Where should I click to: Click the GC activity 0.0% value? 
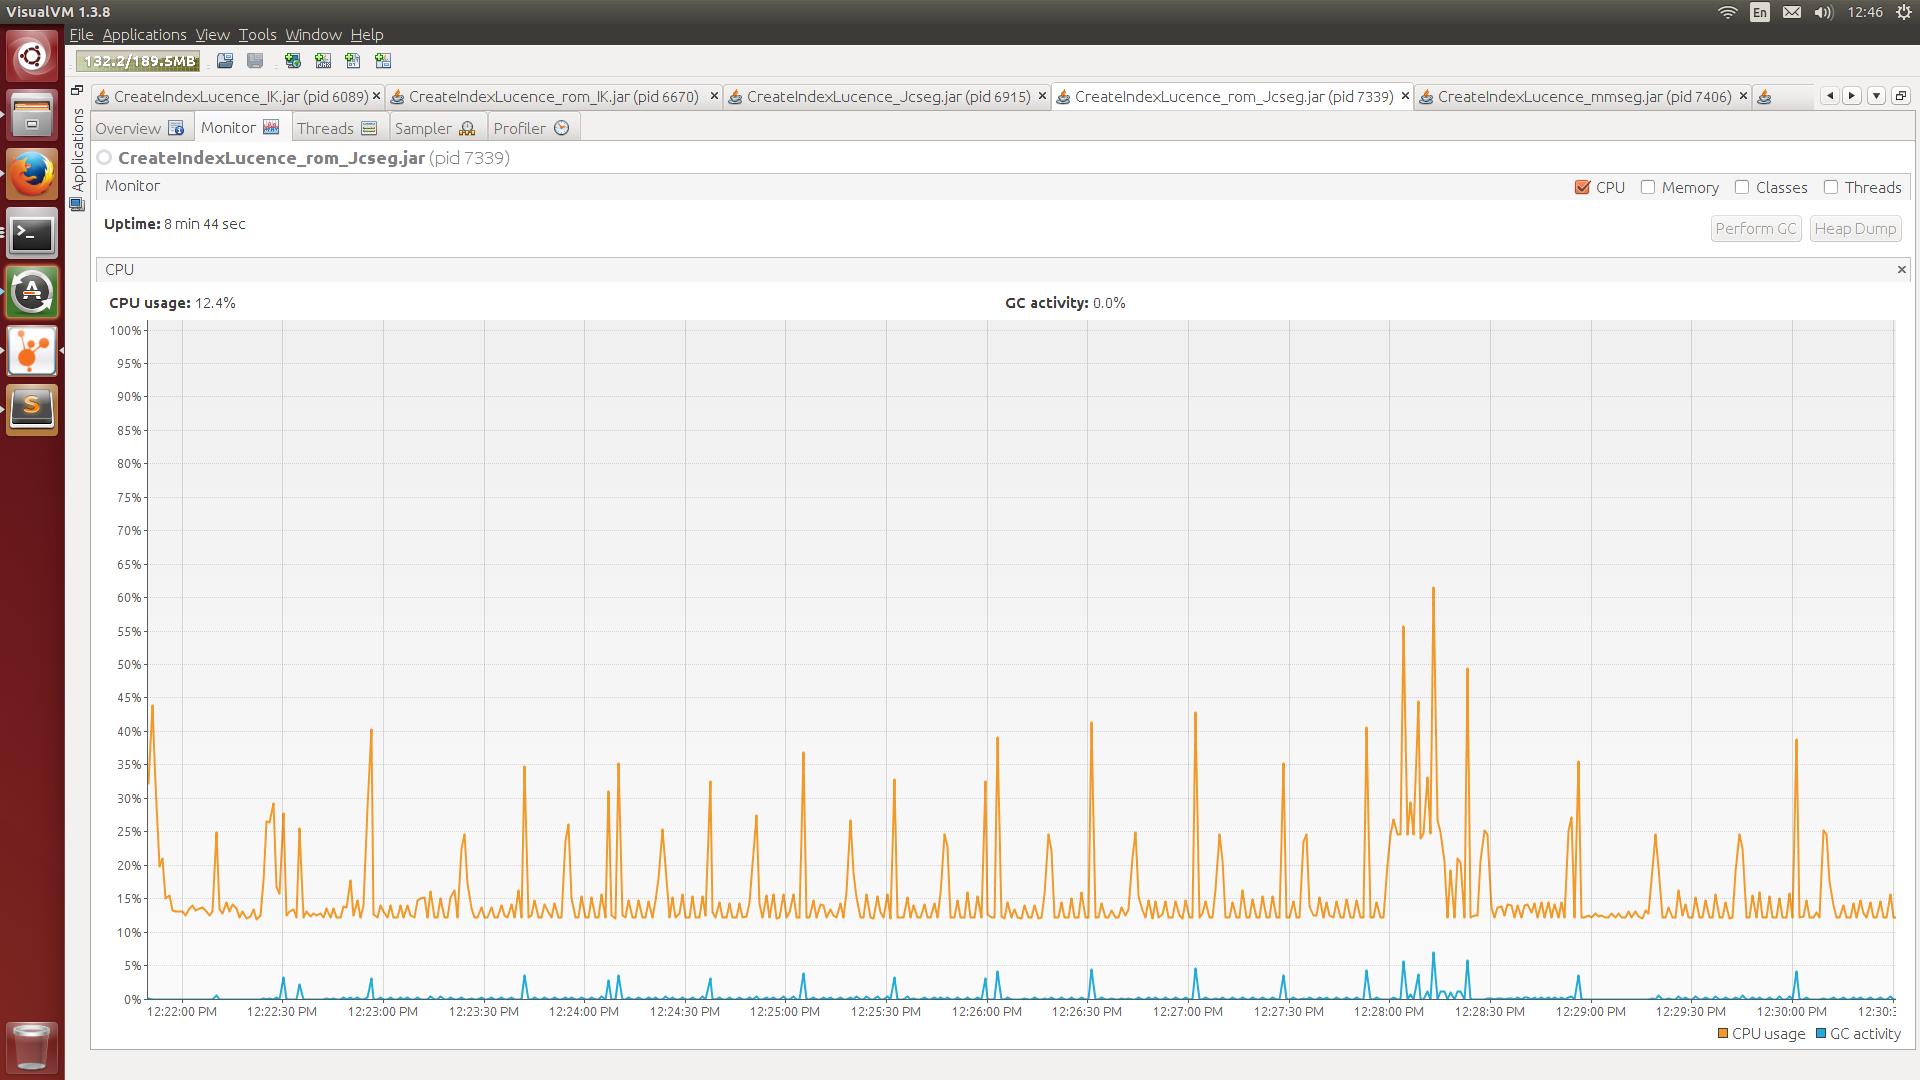point(1109,303)
